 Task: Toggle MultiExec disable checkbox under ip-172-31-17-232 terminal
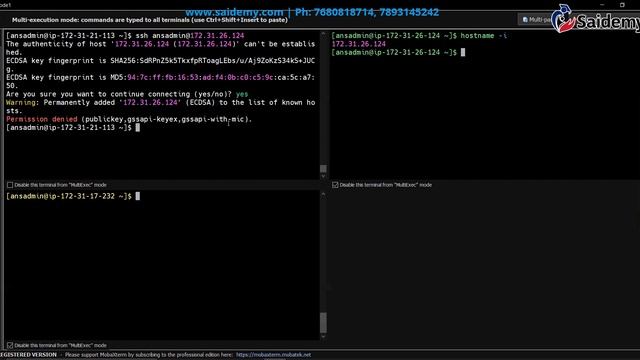point(10,345)
